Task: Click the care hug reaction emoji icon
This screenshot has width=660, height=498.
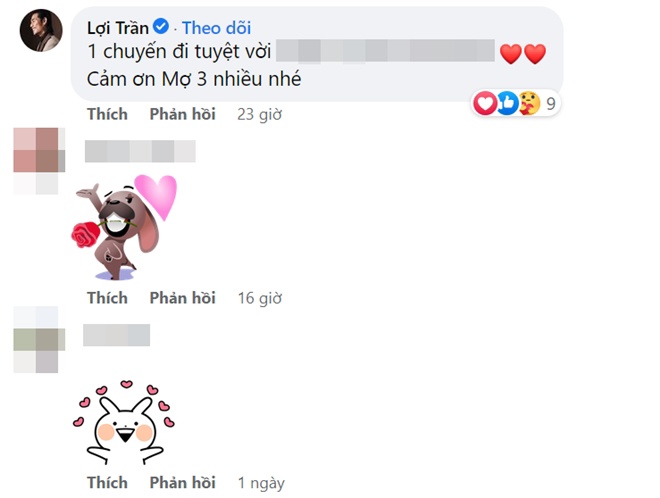Action: 530,103
